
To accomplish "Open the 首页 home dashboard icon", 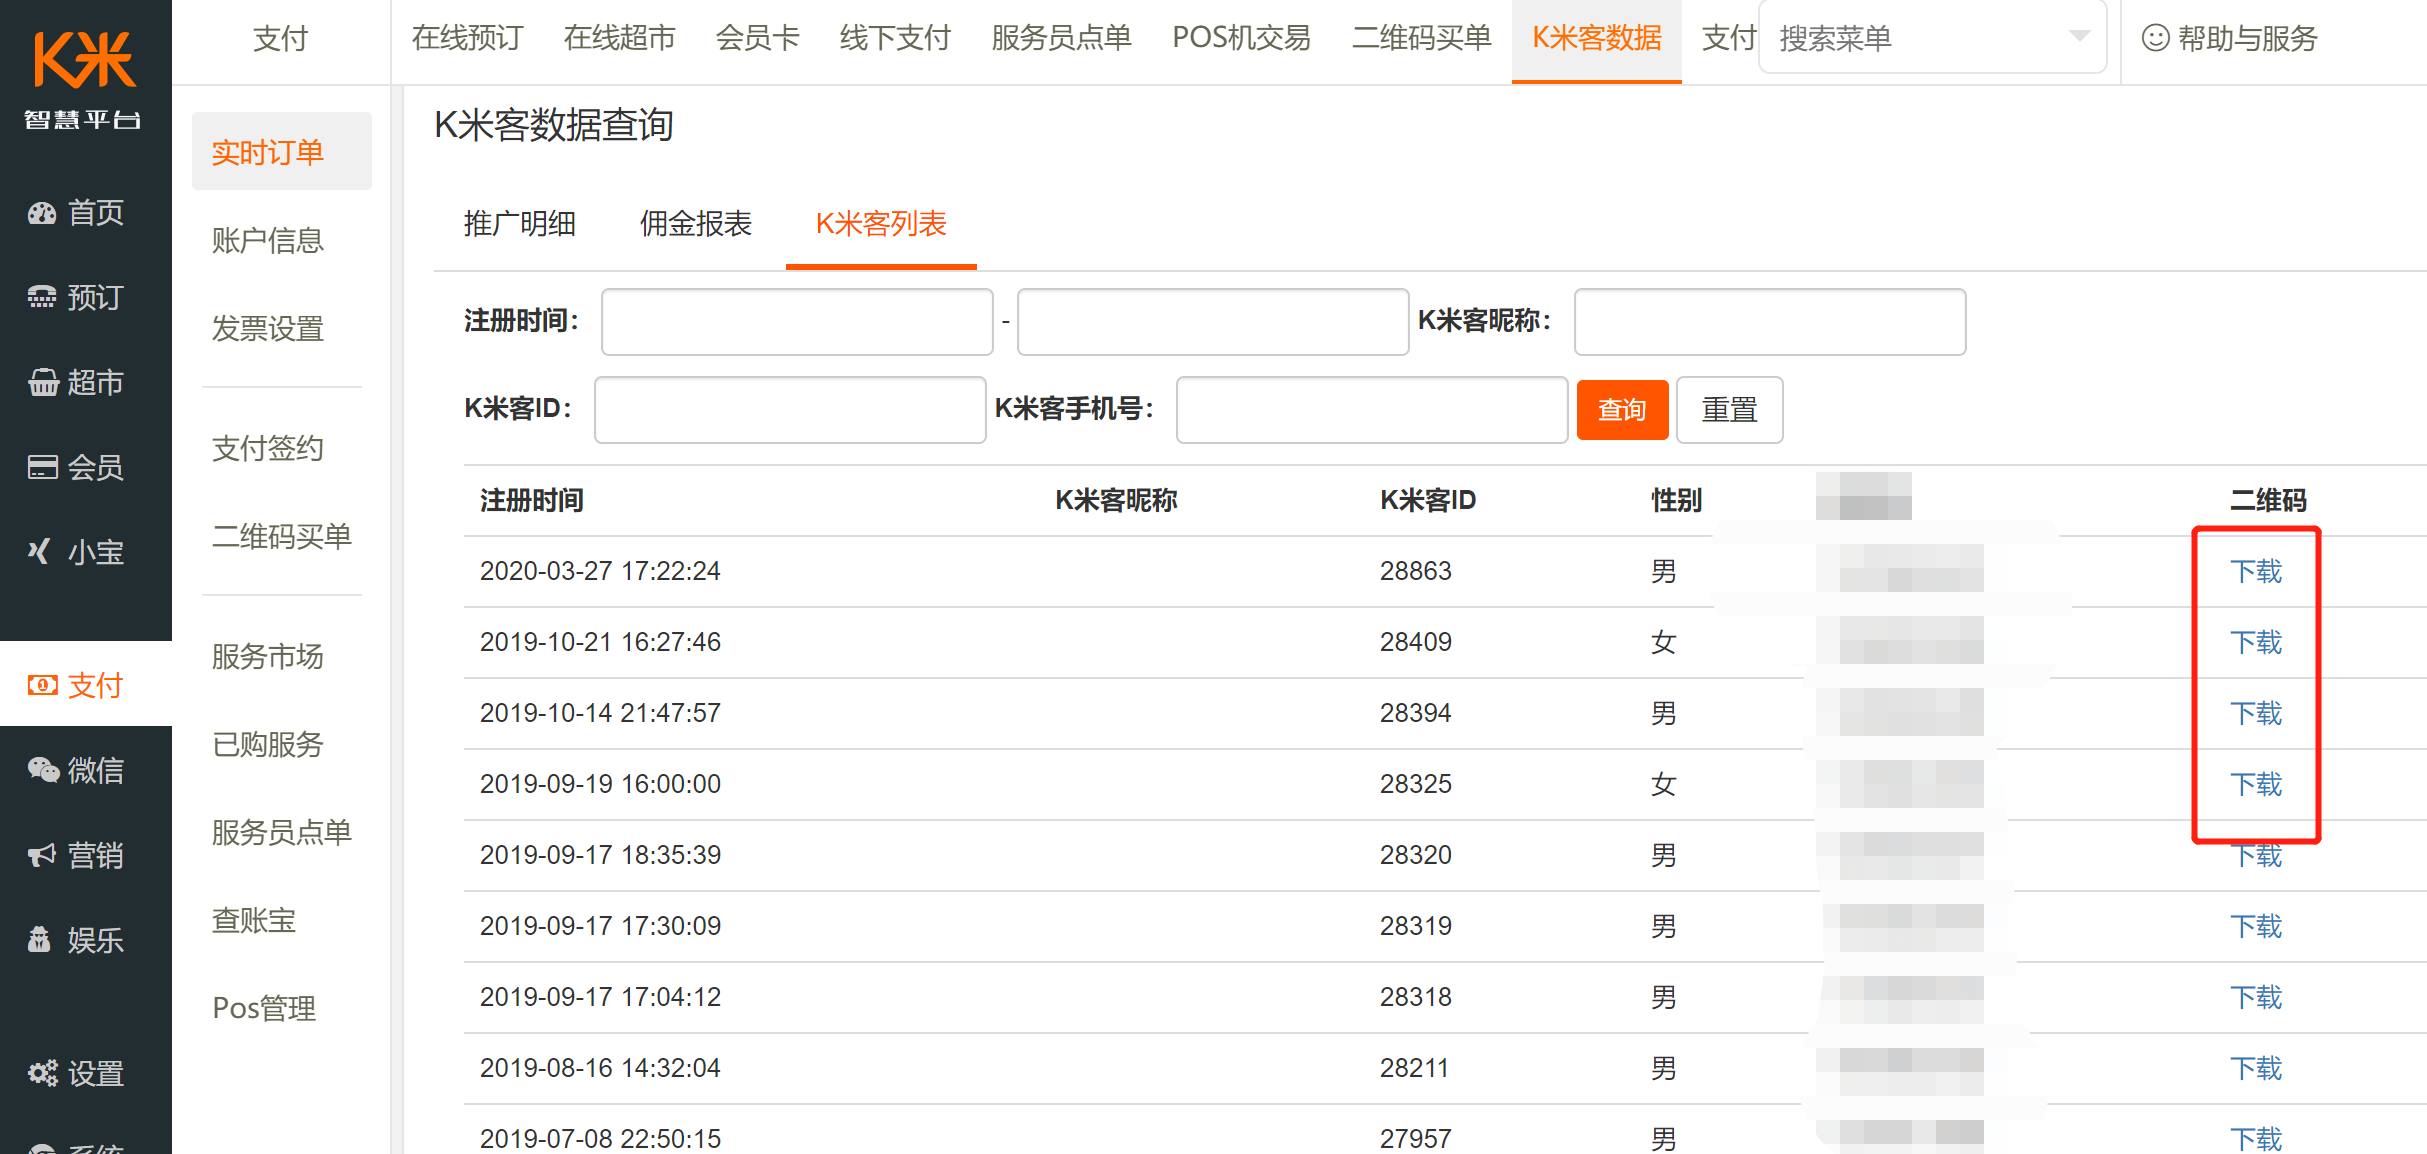I will tap(42, 213).
